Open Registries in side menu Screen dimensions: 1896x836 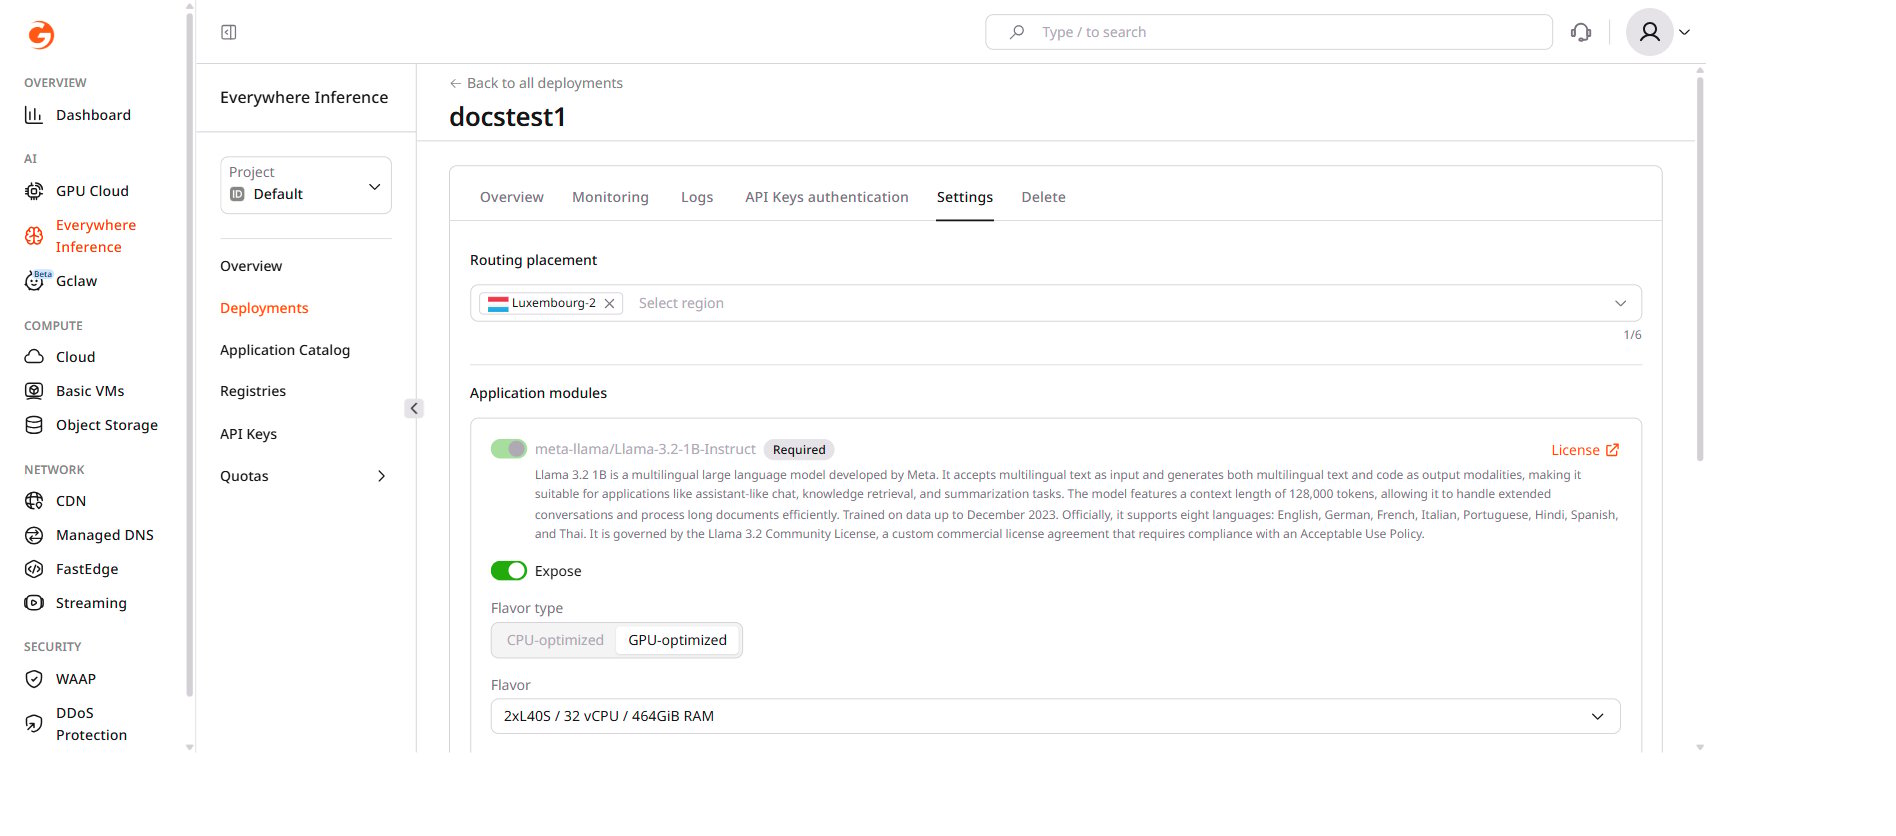coord(253,391)
